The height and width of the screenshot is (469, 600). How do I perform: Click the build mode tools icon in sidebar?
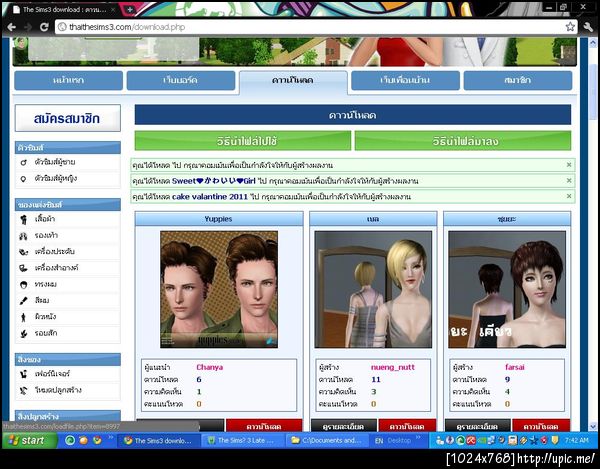[x=23, y=390]
